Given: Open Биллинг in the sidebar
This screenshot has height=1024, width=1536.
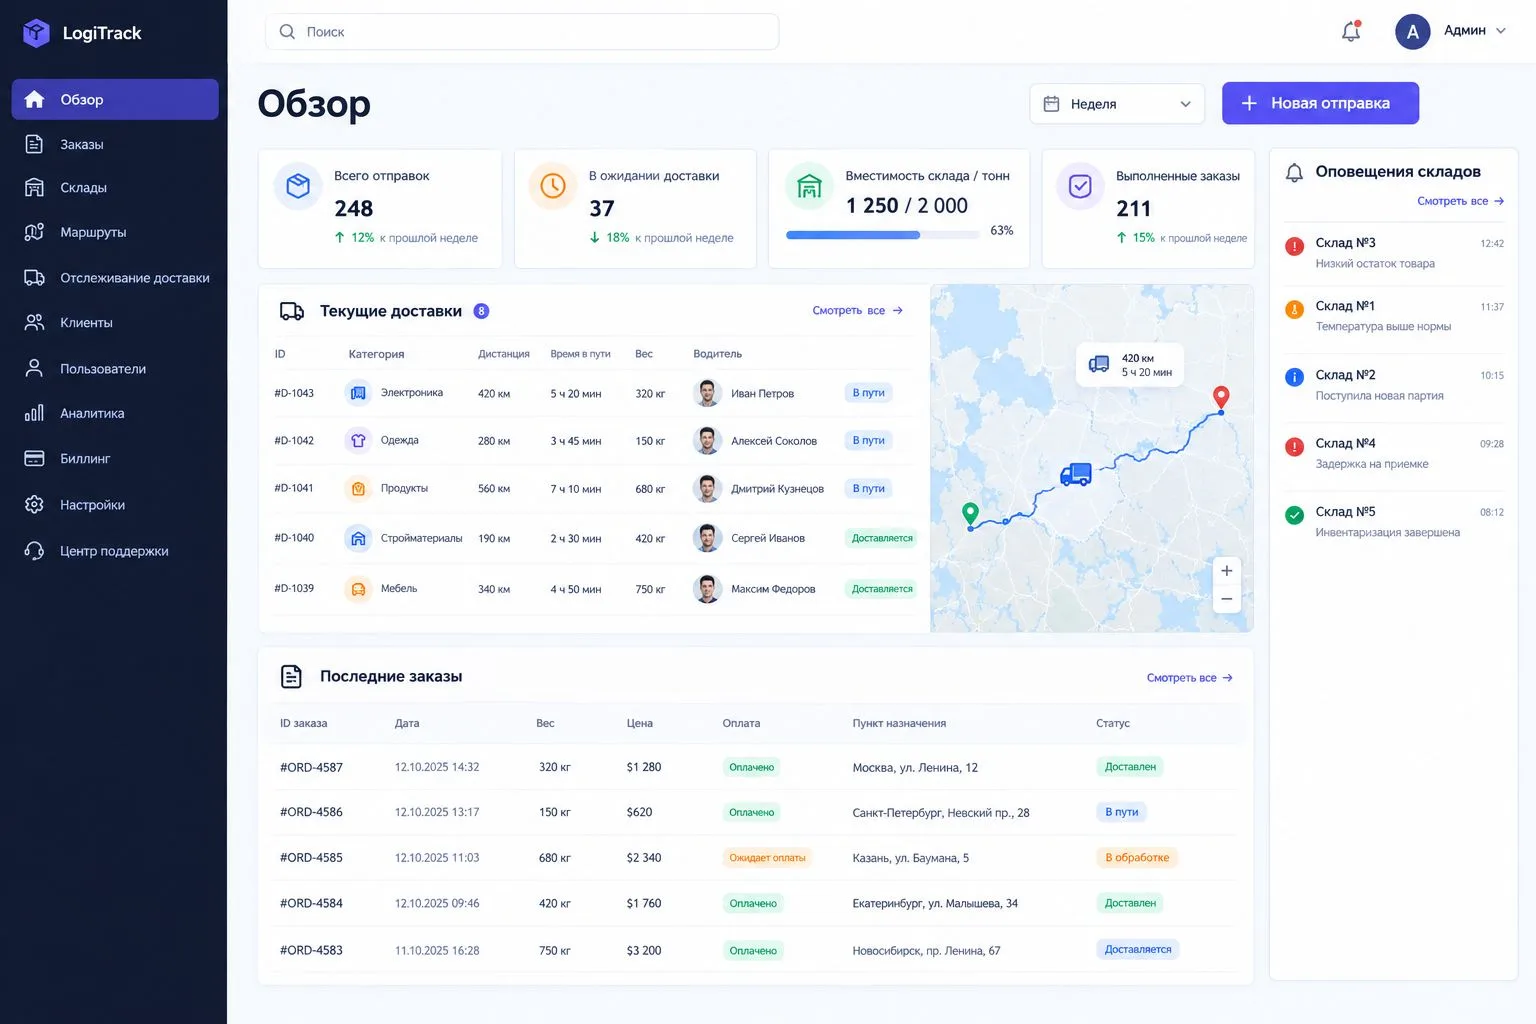Looking at the screenshot, I should pyautogui.click(x=115, y=458).
